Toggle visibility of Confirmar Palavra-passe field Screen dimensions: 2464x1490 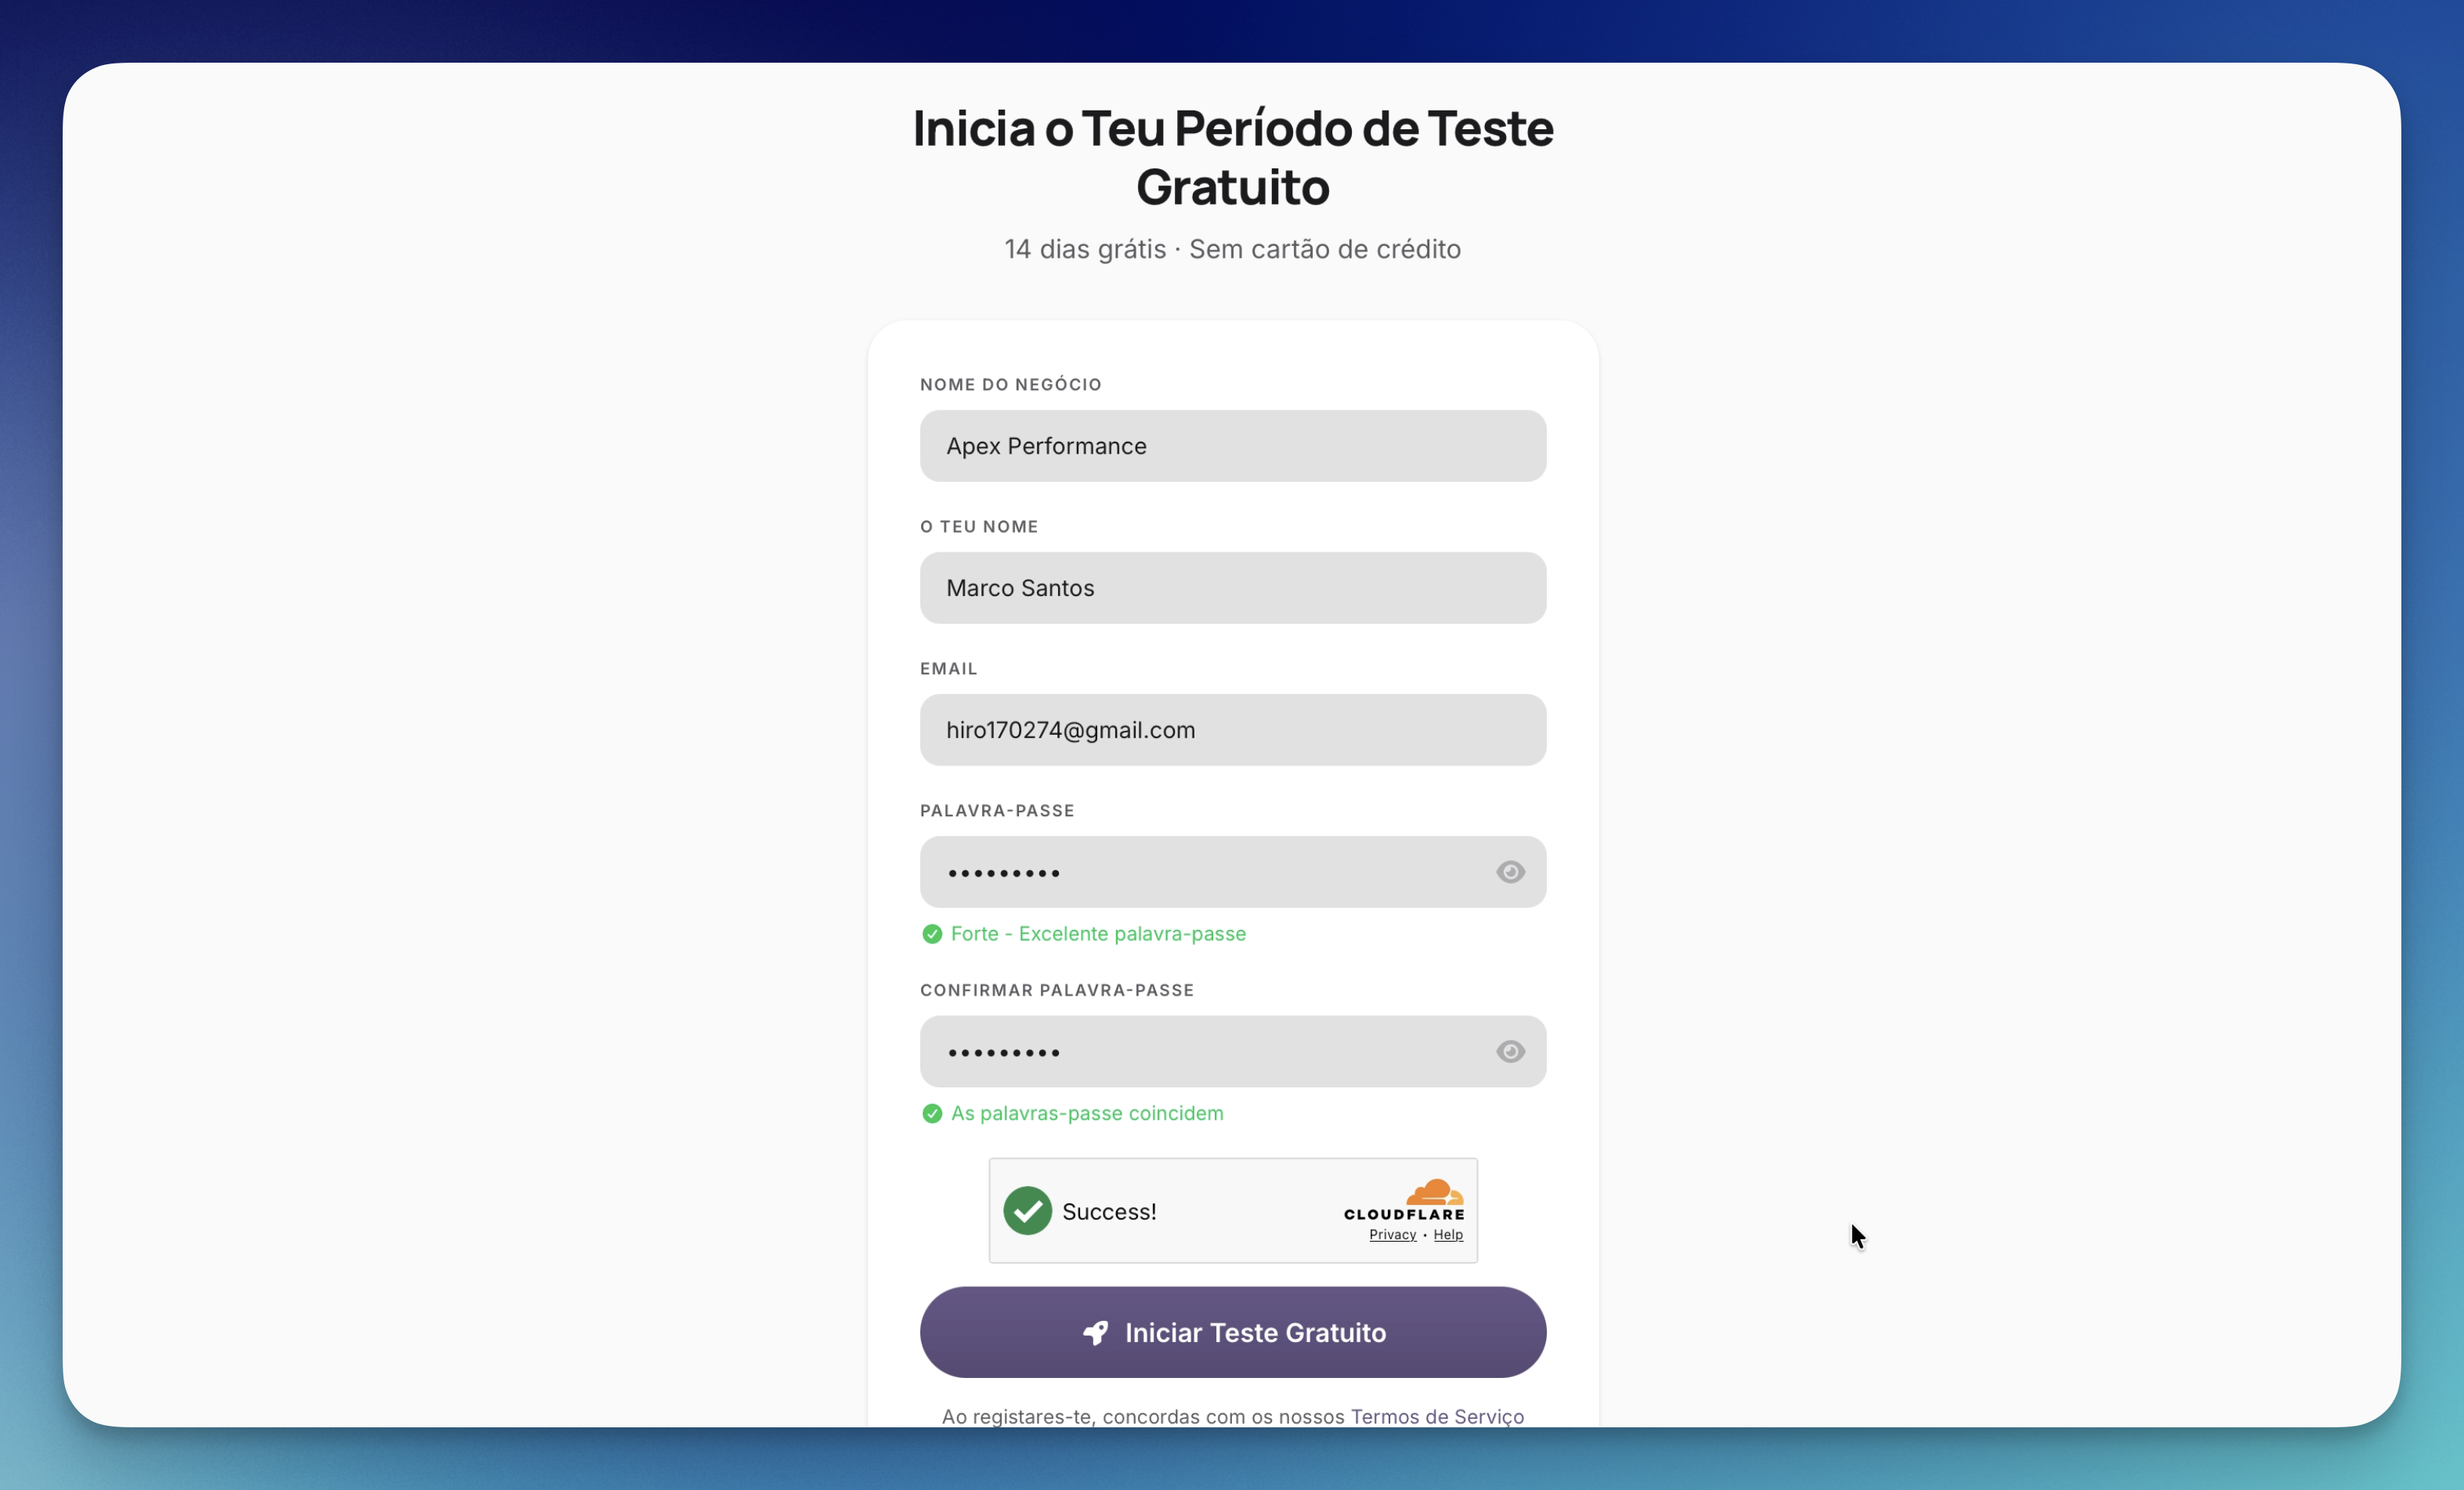click(x=1510, y=1051)
